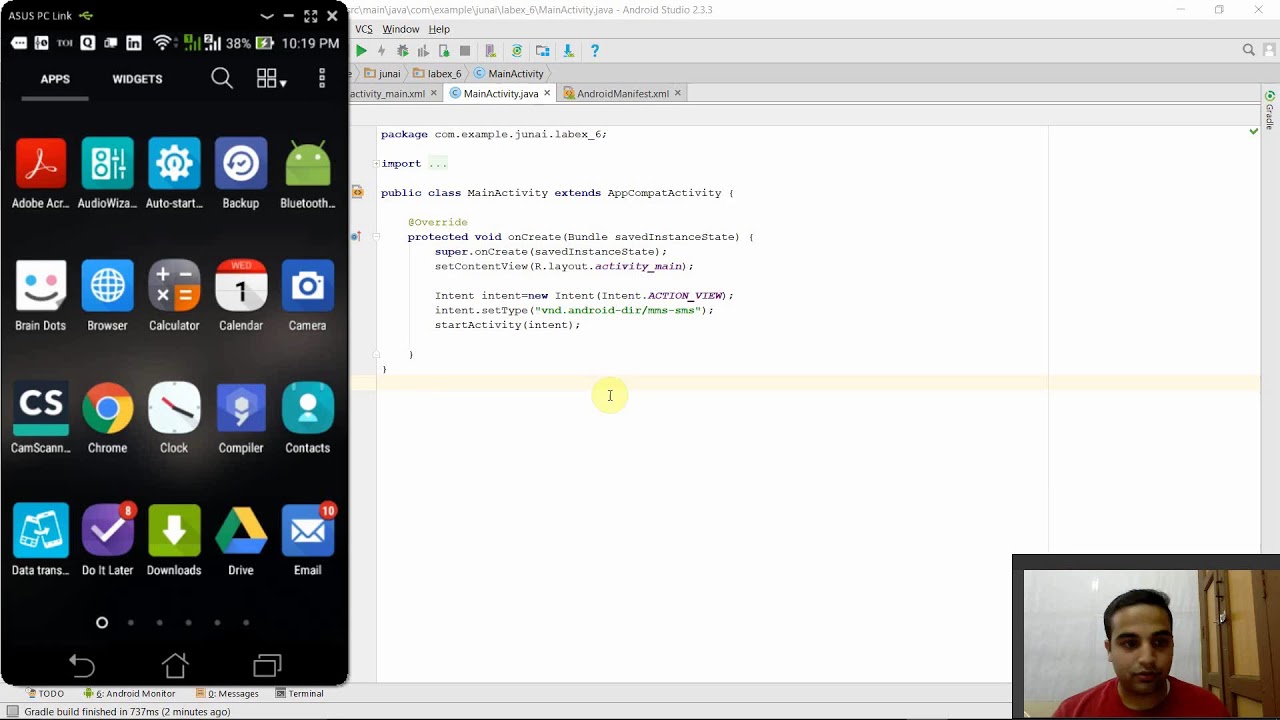The height and width of the screenshot is (720, 1280).
Task: Tap the phone Back navigation button
Action: point(82,666)
